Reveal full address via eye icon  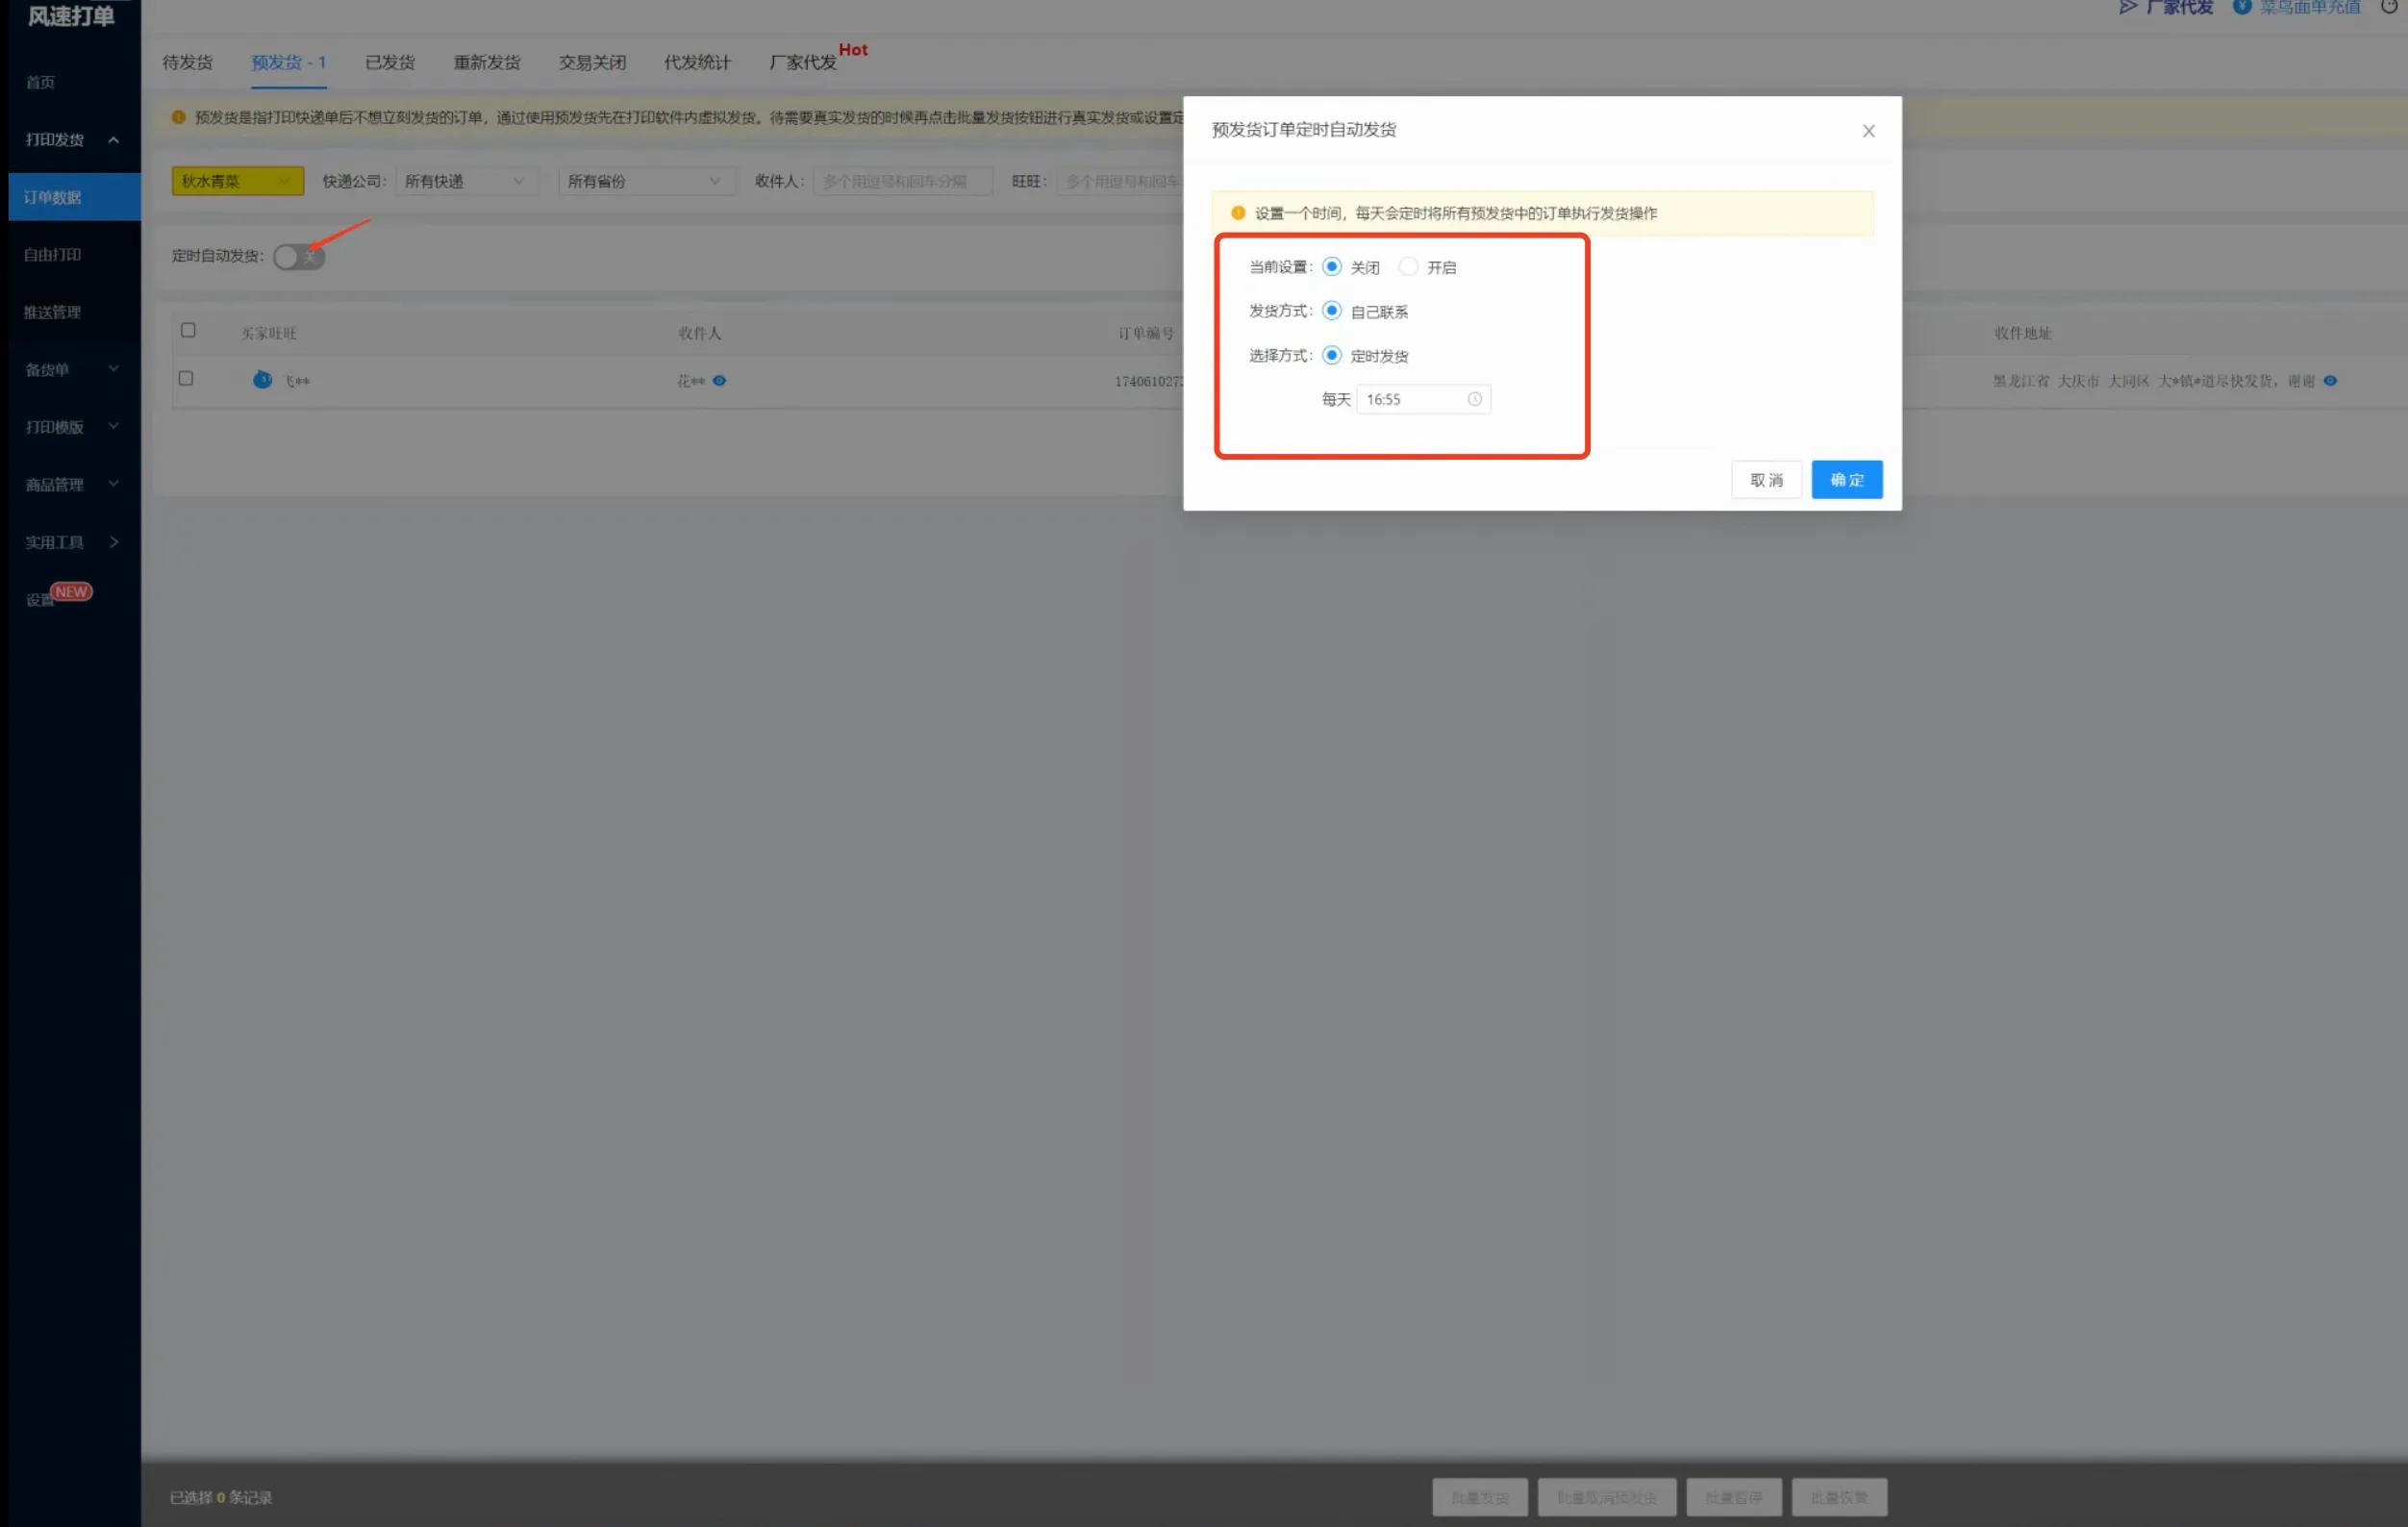(2330, 381)
